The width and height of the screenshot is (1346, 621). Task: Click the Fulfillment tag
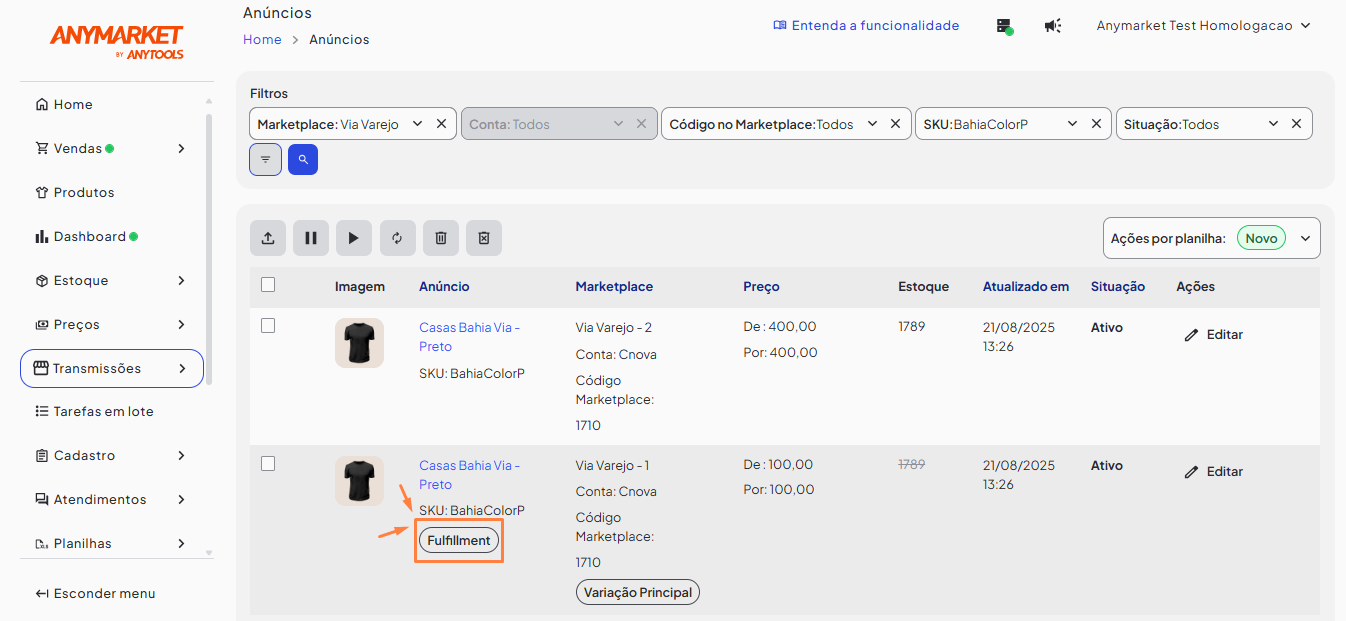coord(459,540)
